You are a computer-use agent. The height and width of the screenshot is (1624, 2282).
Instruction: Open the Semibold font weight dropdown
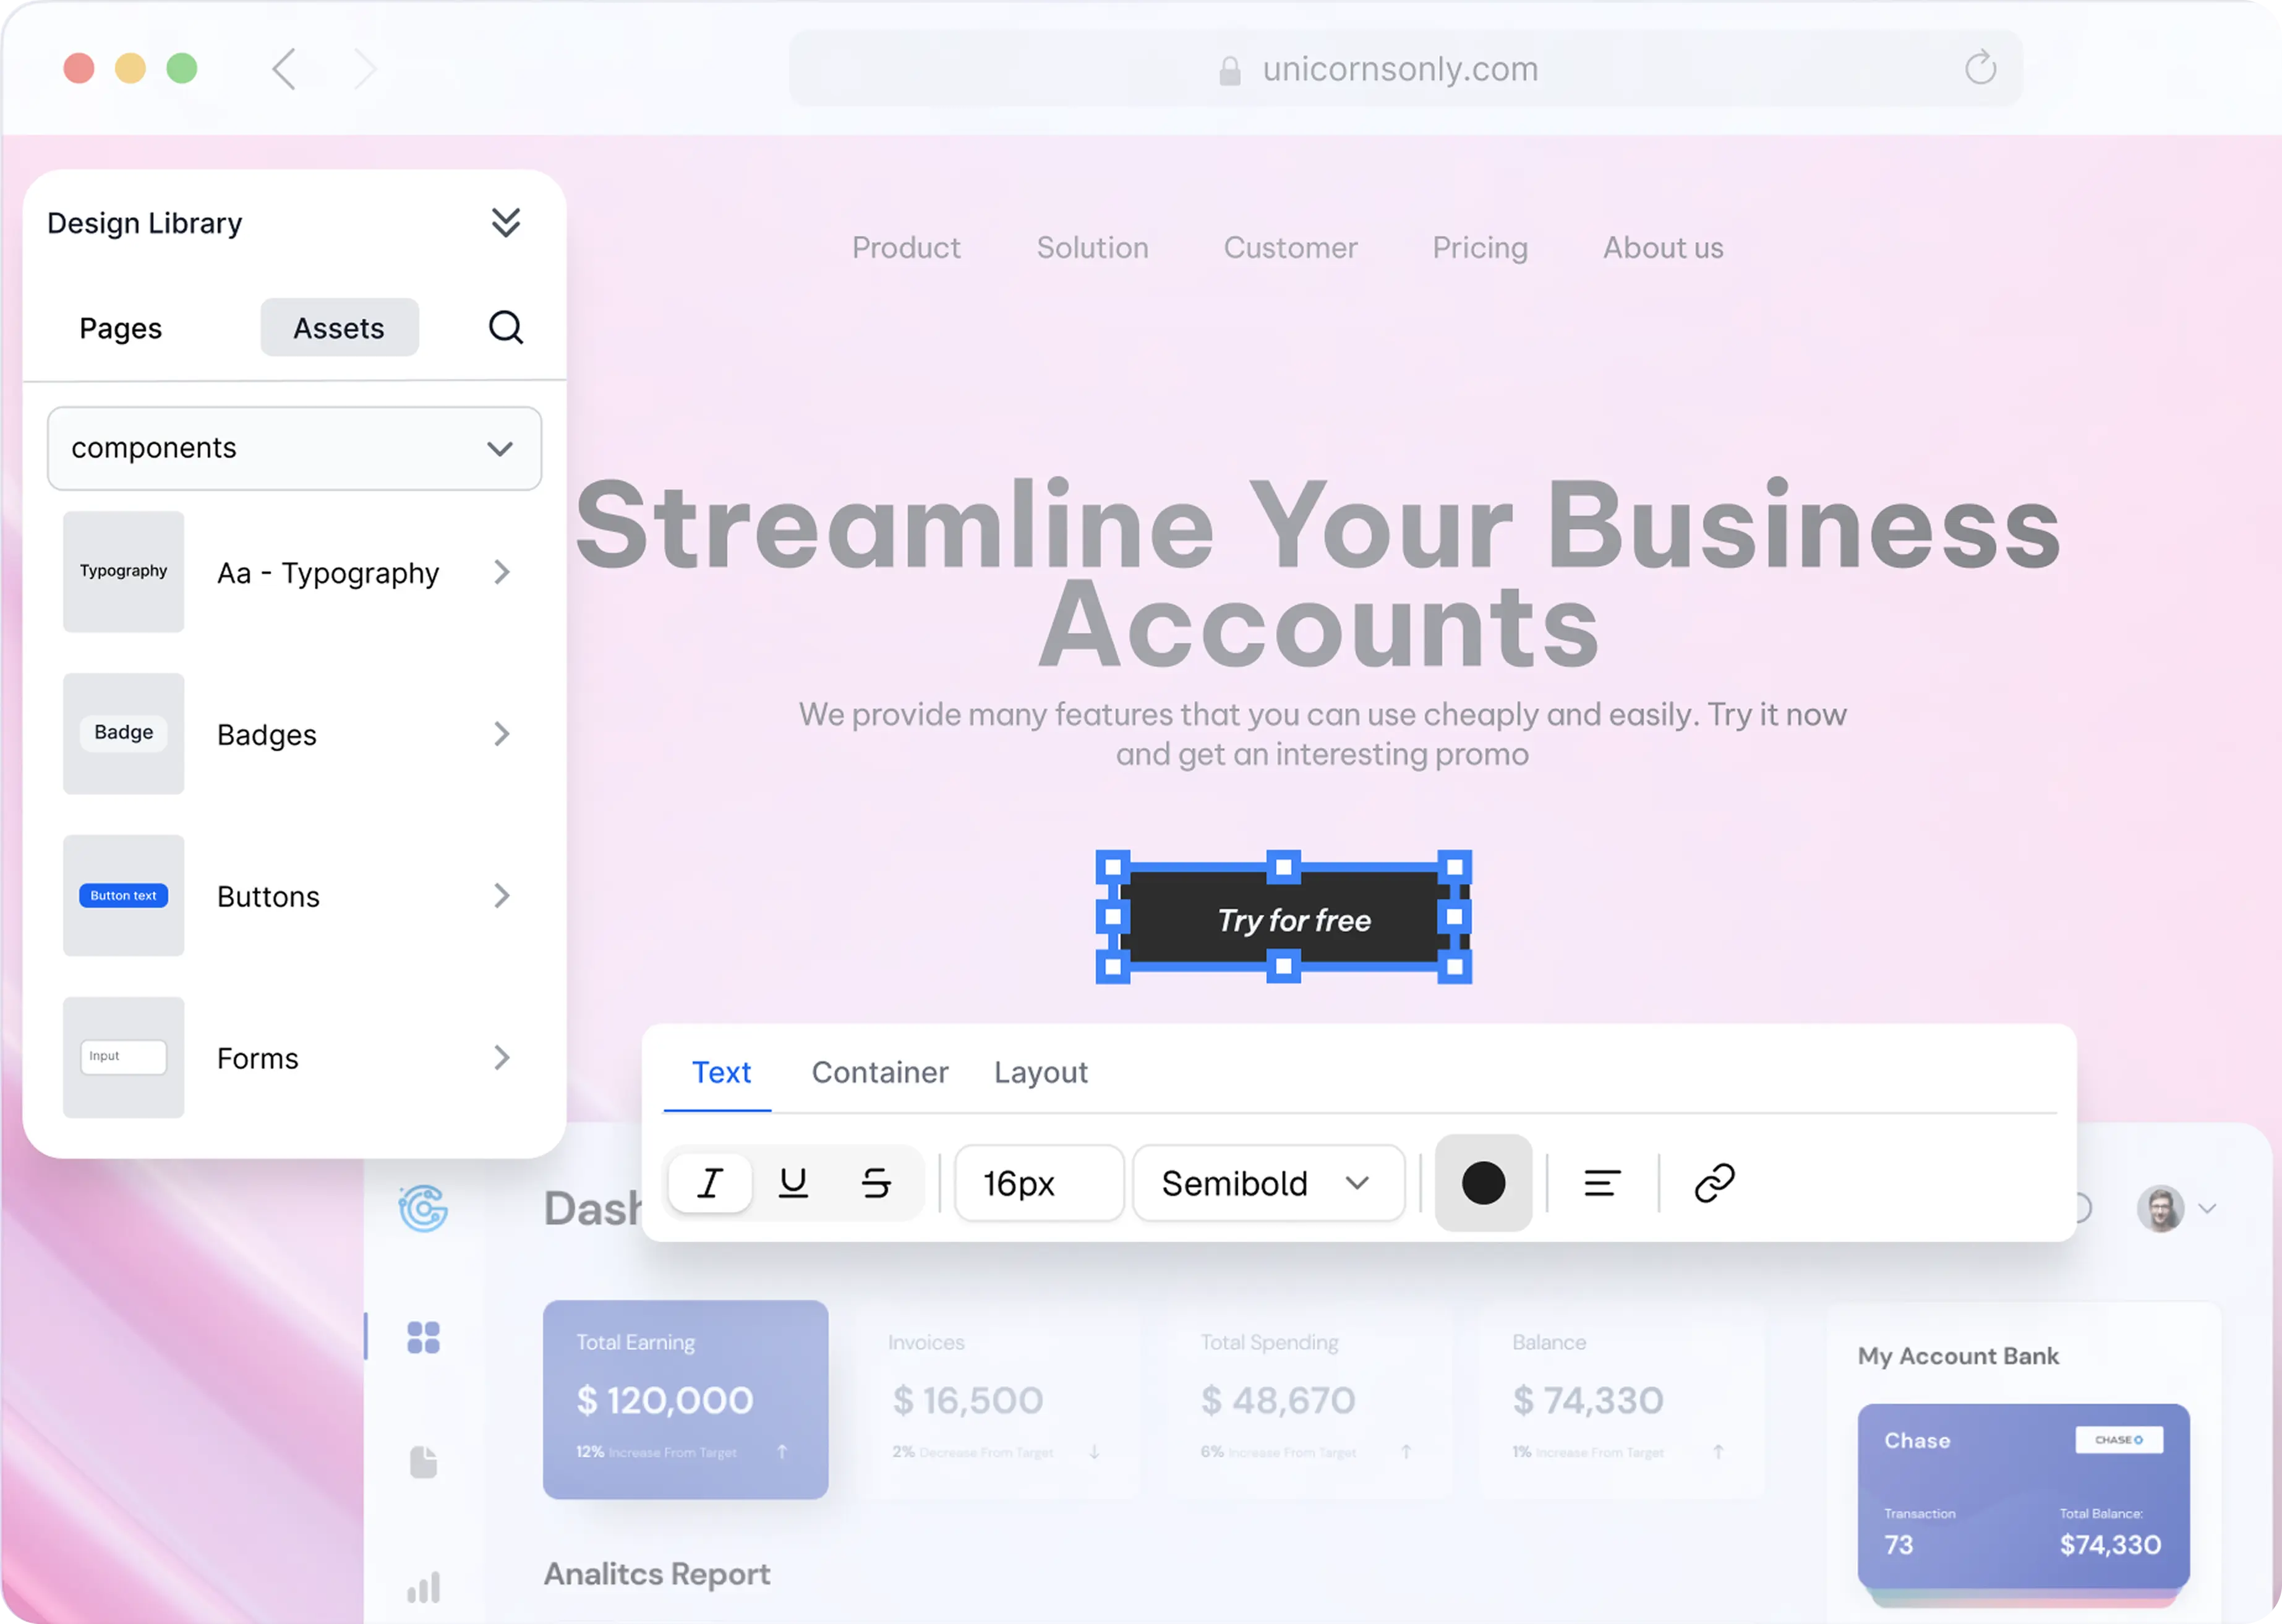point(1268,1183)
